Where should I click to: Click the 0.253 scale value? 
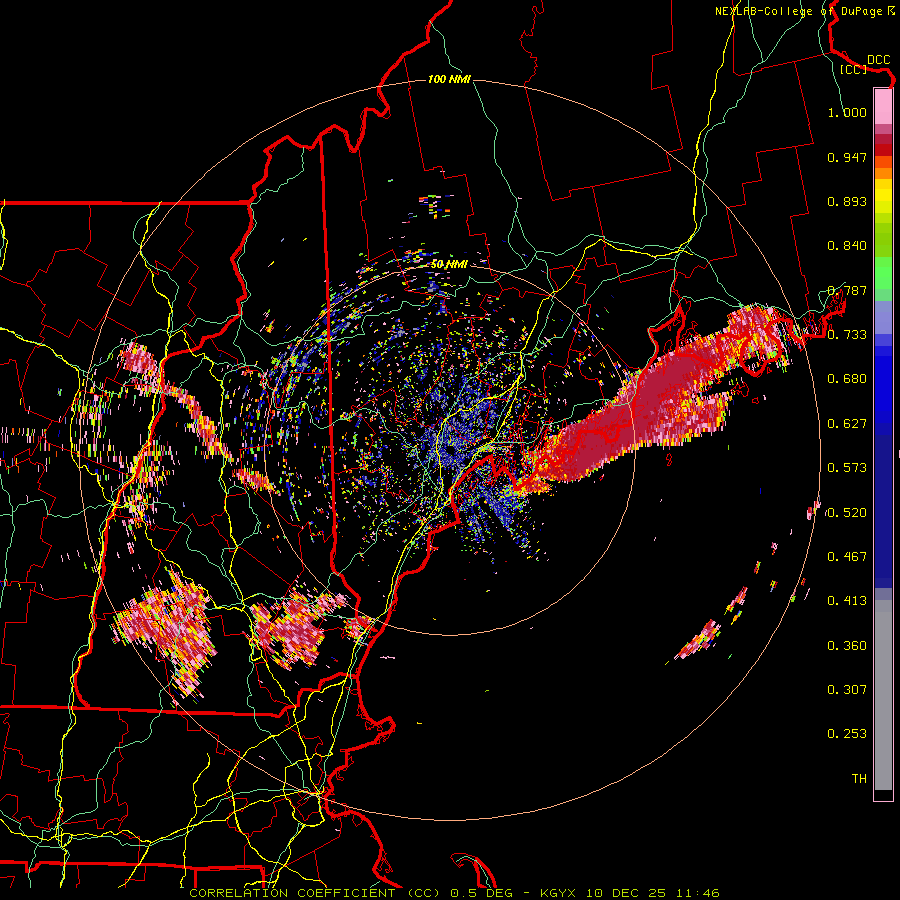click(847, 734)
